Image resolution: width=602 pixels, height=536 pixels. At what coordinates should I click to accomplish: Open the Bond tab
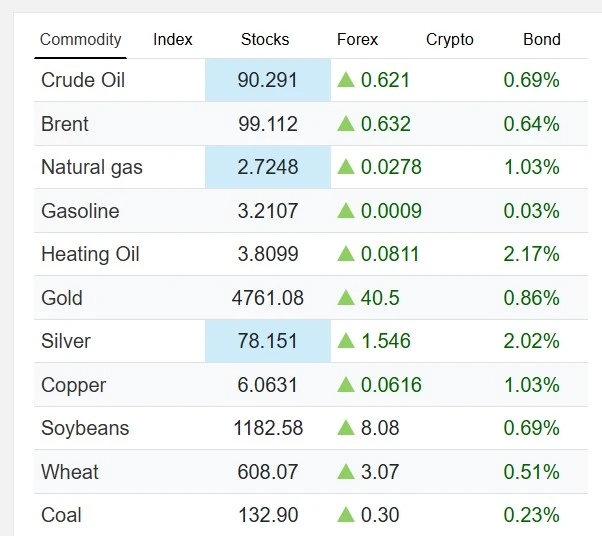542,40
